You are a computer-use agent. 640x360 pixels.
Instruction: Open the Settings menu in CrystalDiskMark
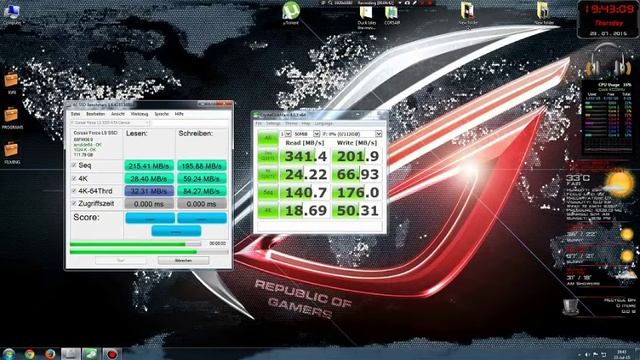pyautogui.click(x=273, y=124)
